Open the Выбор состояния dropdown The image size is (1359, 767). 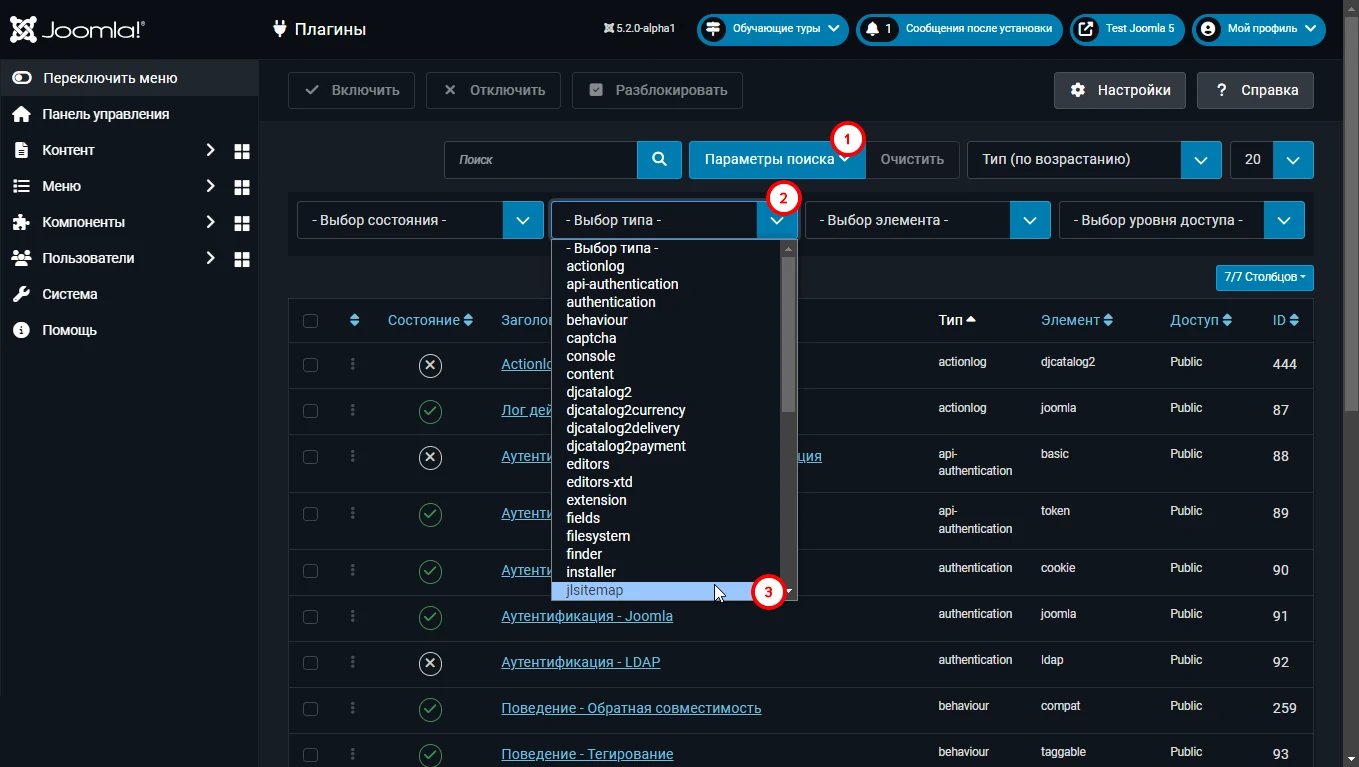[x=420, y=220]
